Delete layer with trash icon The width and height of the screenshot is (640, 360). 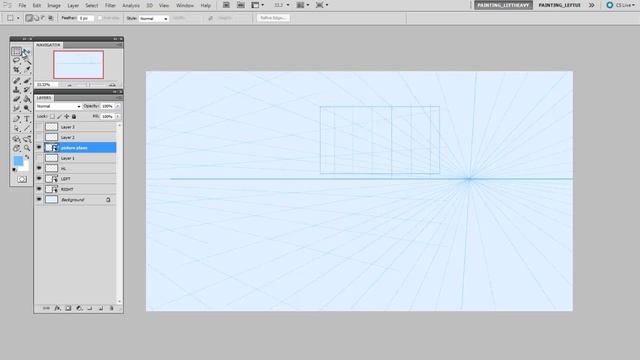tap(111, 308)
